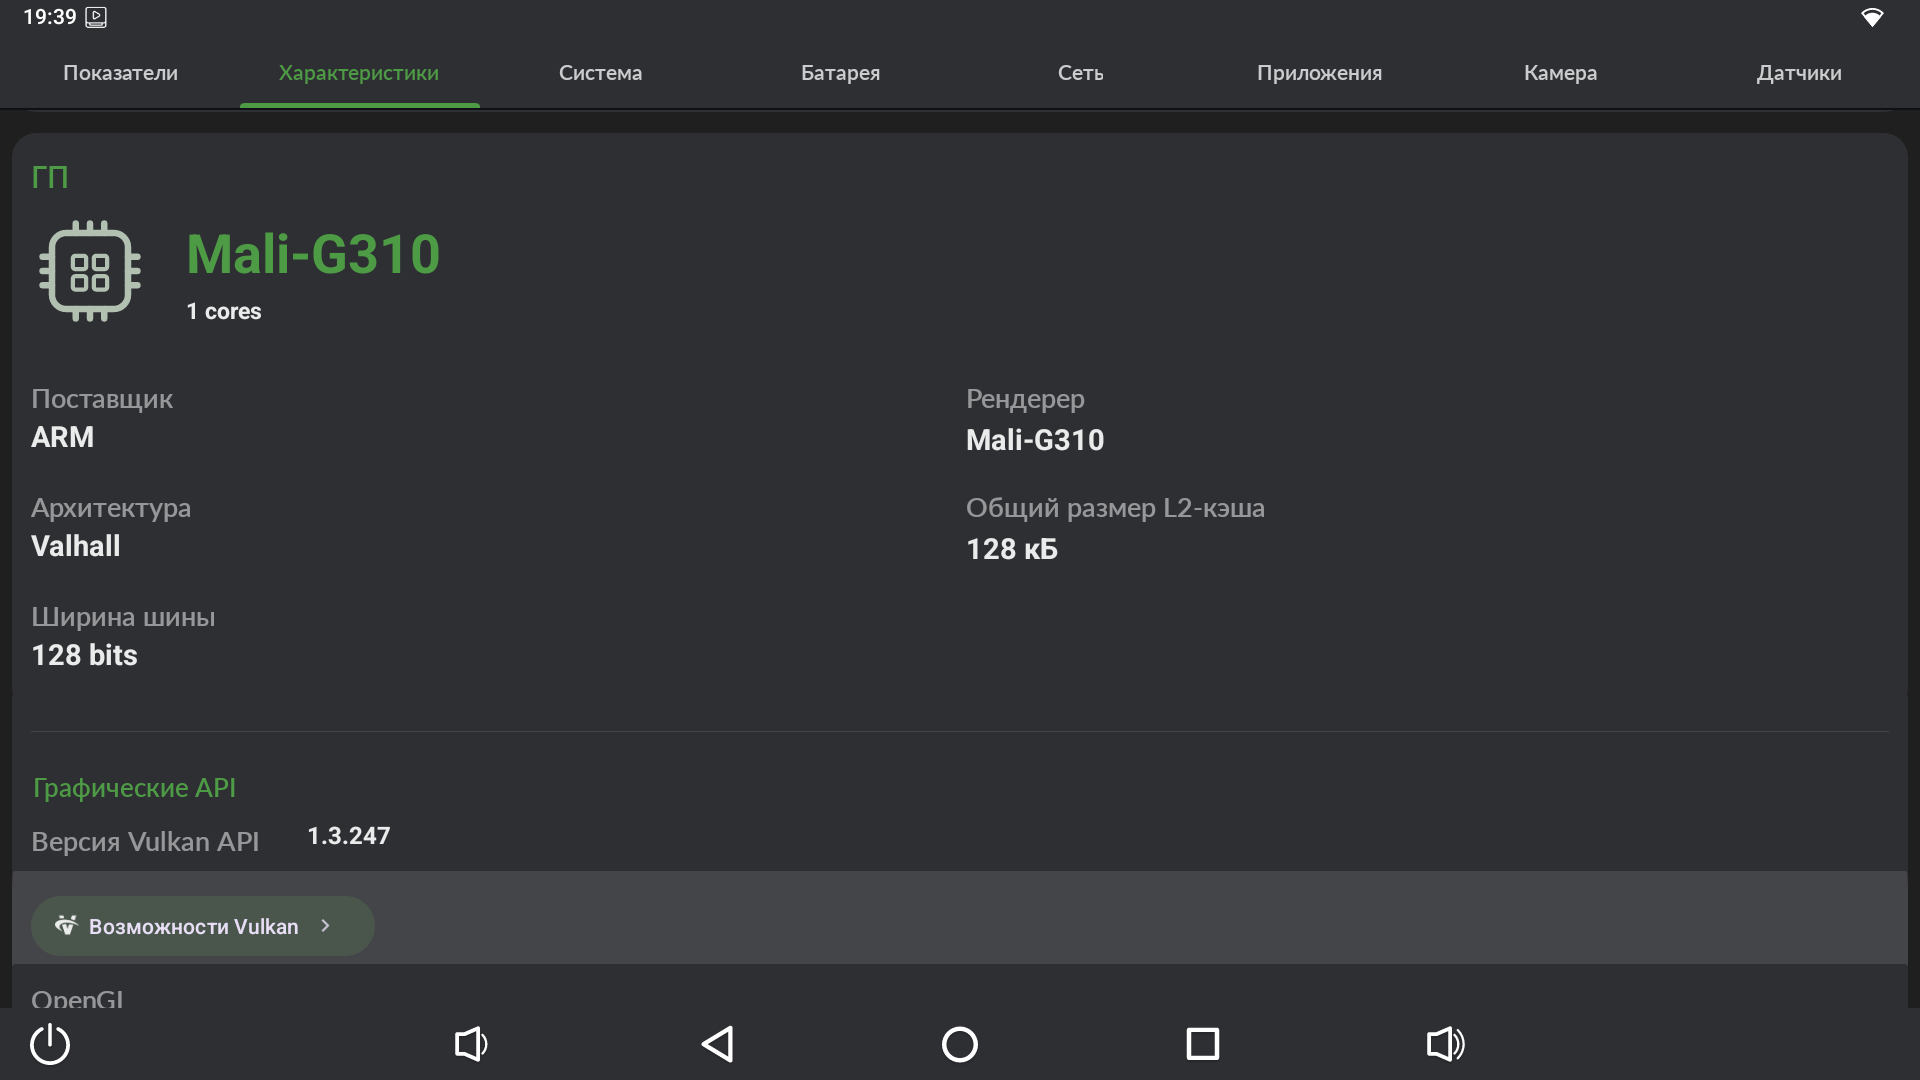Open the Приложения tab
This screenshot has width=1920, height=1080.
(x=1319, y=73)
